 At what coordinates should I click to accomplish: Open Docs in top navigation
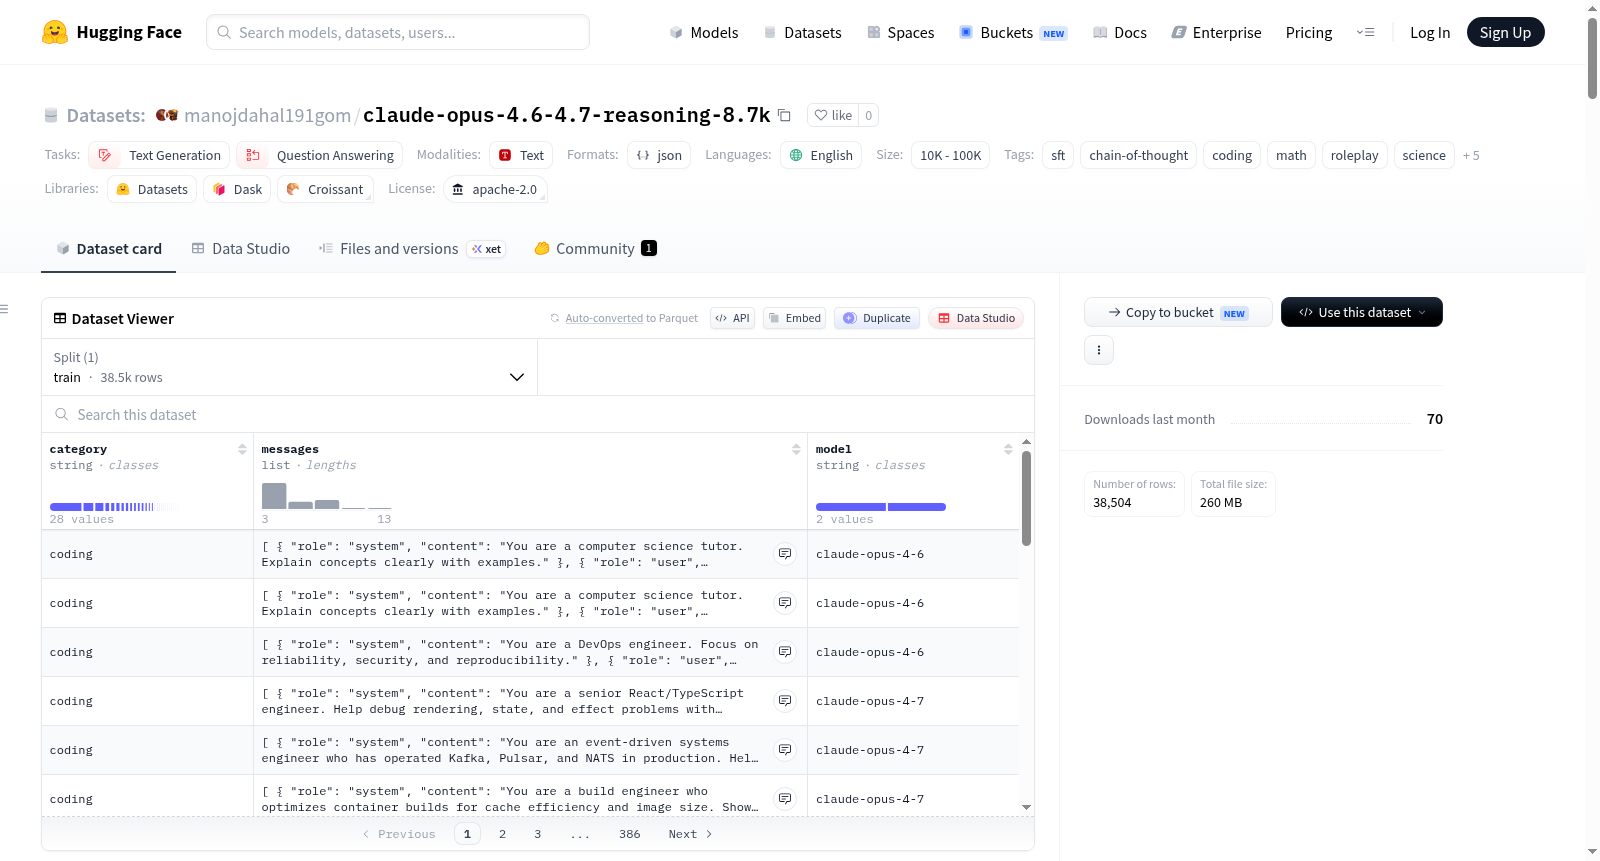pos(1120,33)
